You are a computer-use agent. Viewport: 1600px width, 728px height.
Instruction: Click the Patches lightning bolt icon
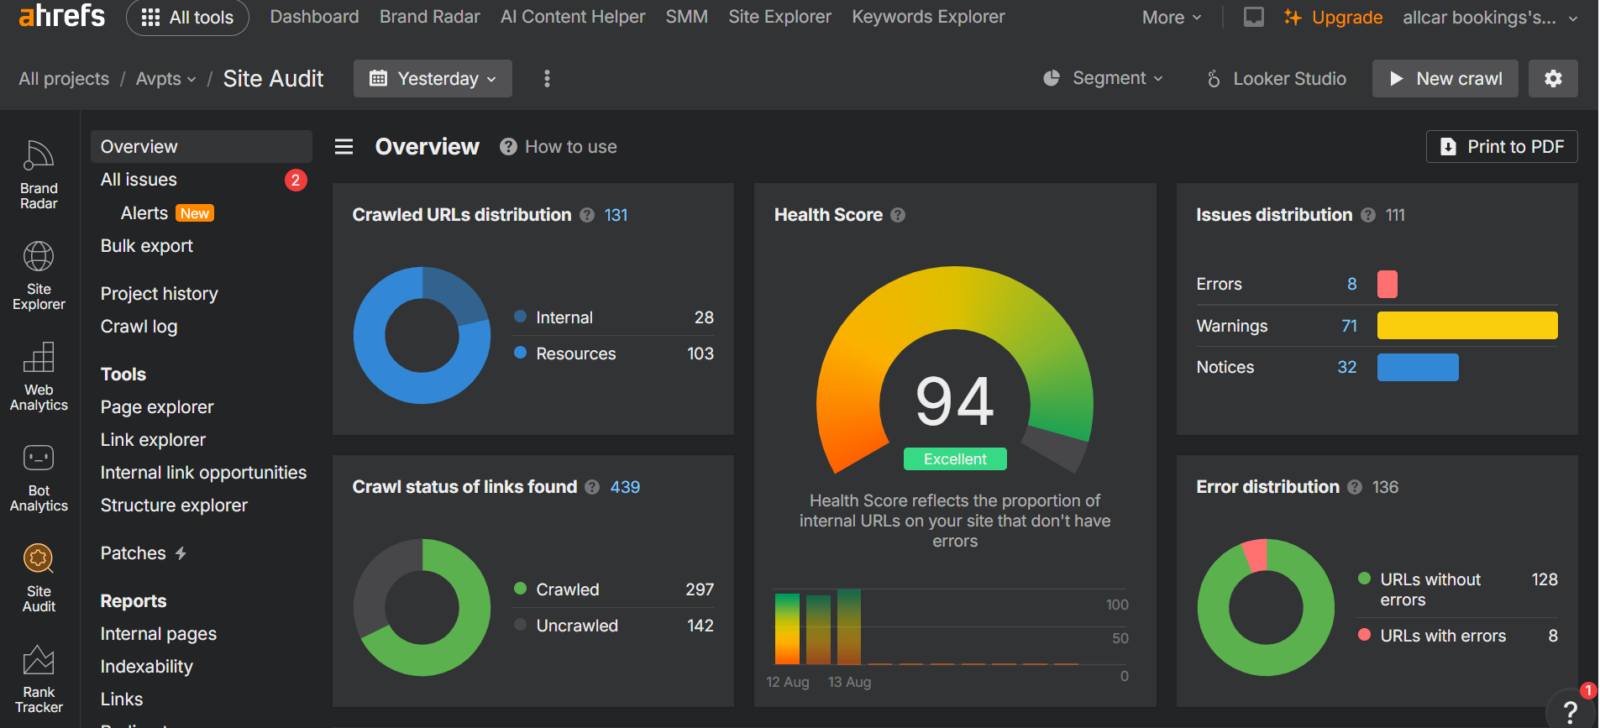pyautogui.click(x=181, y=553)
